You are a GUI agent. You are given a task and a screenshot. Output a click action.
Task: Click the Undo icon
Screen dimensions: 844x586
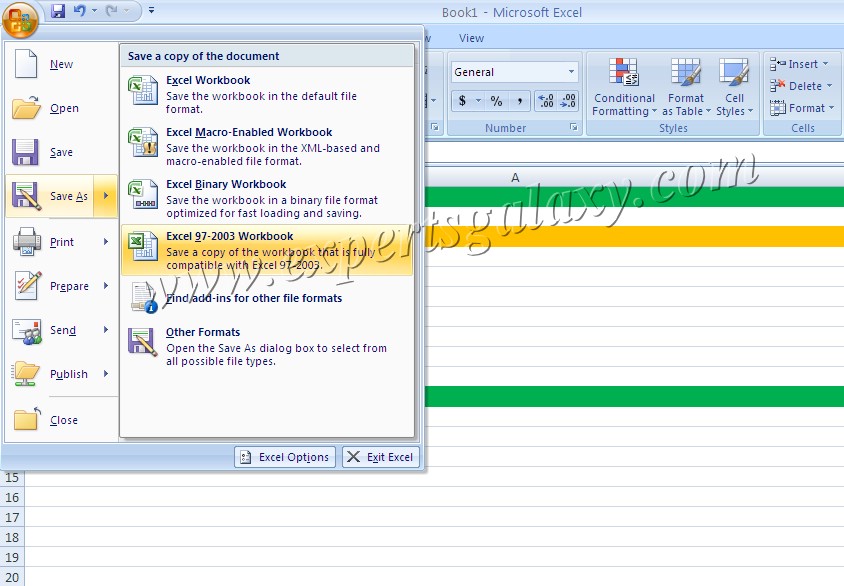click(x=79, y=10)
